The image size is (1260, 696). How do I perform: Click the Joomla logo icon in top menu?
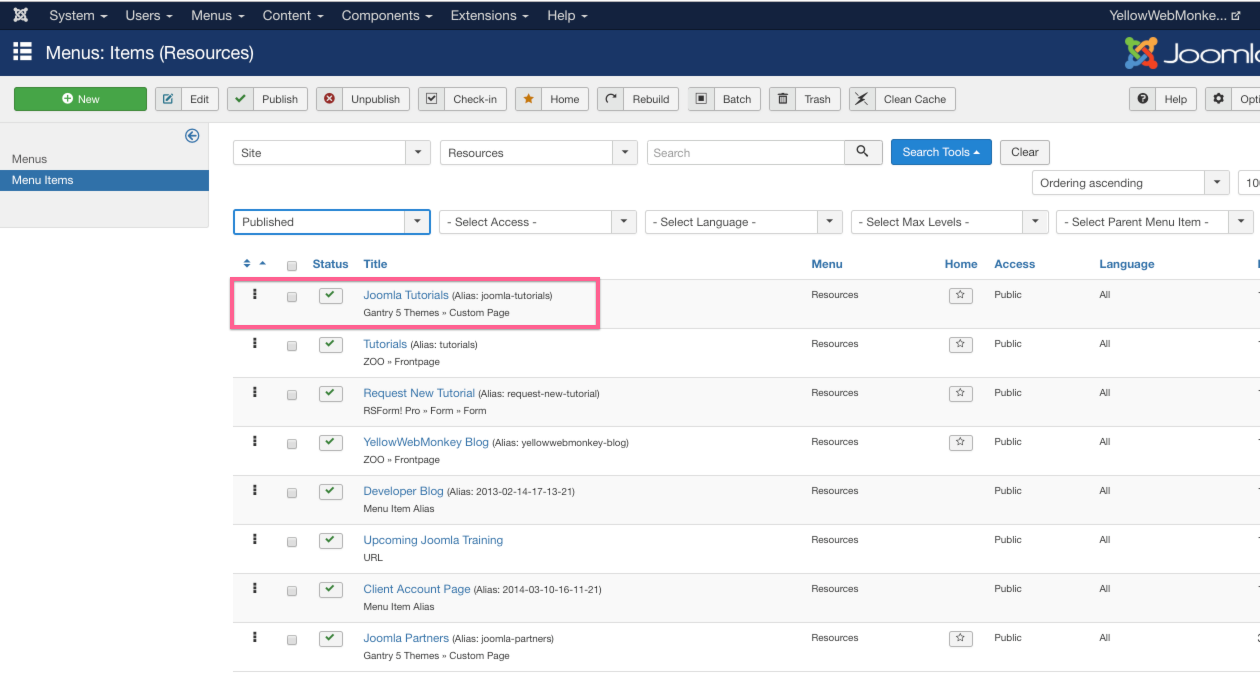click(21, 15)
